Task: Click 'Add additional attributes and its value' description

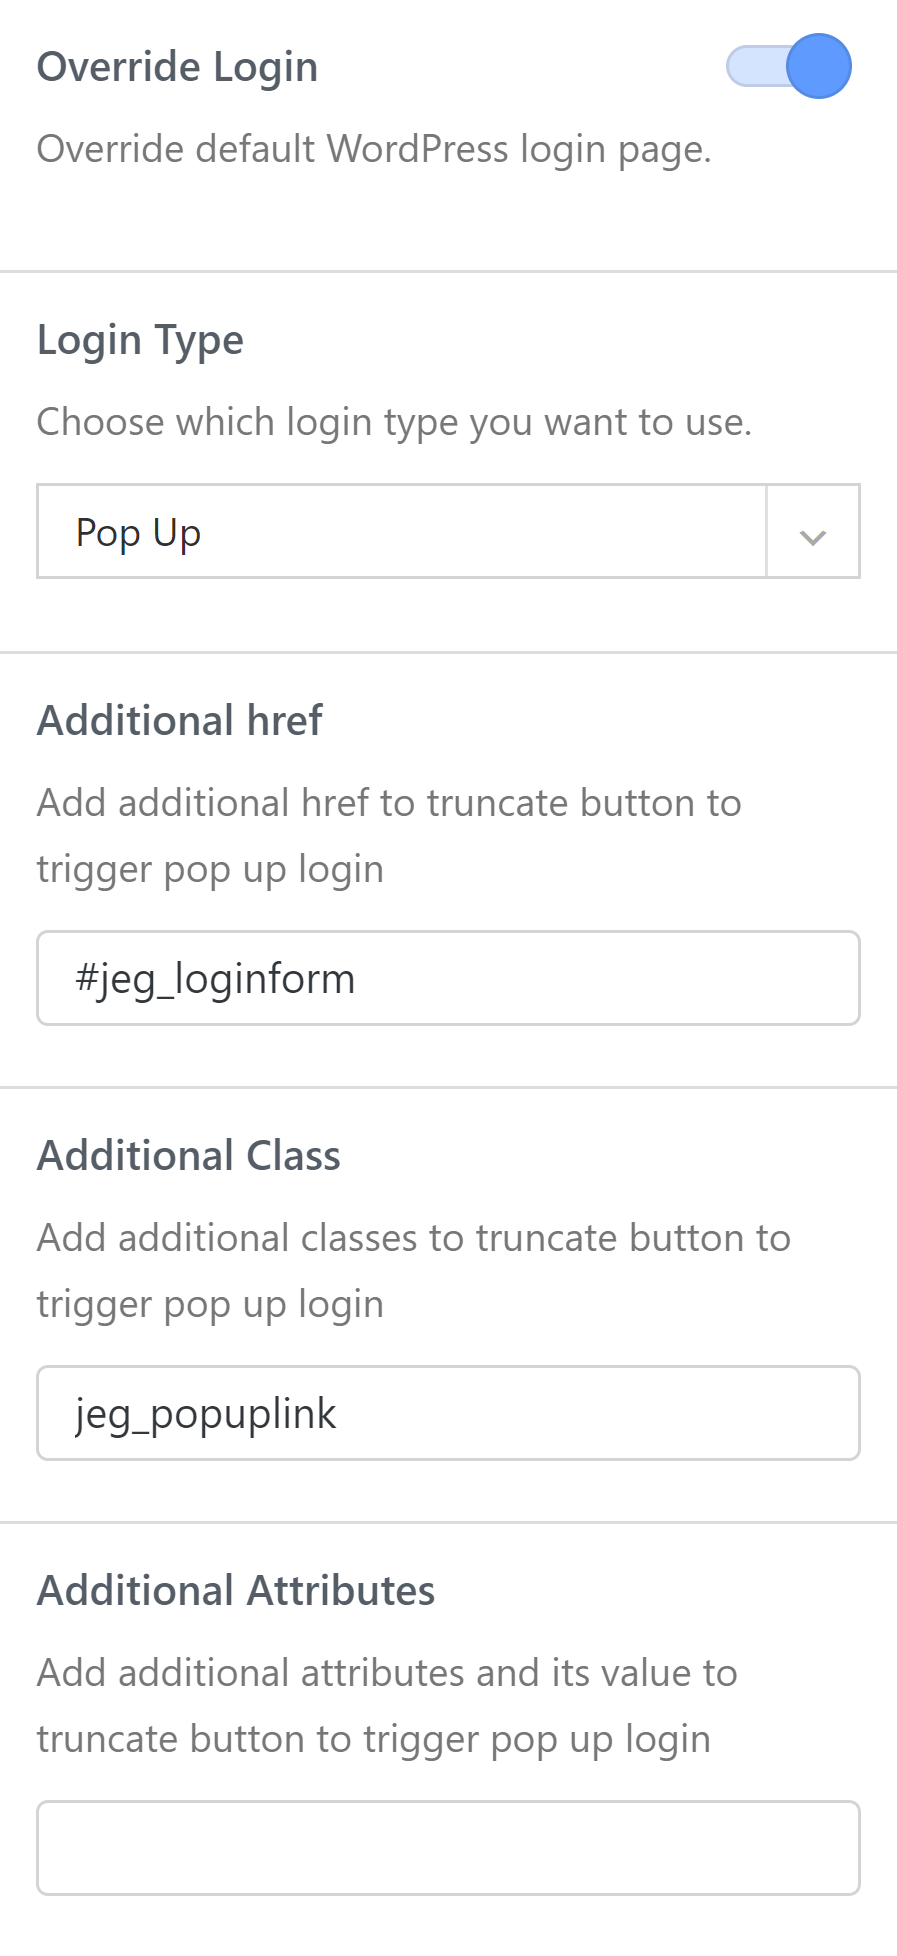Action: tap(387, 1673)
